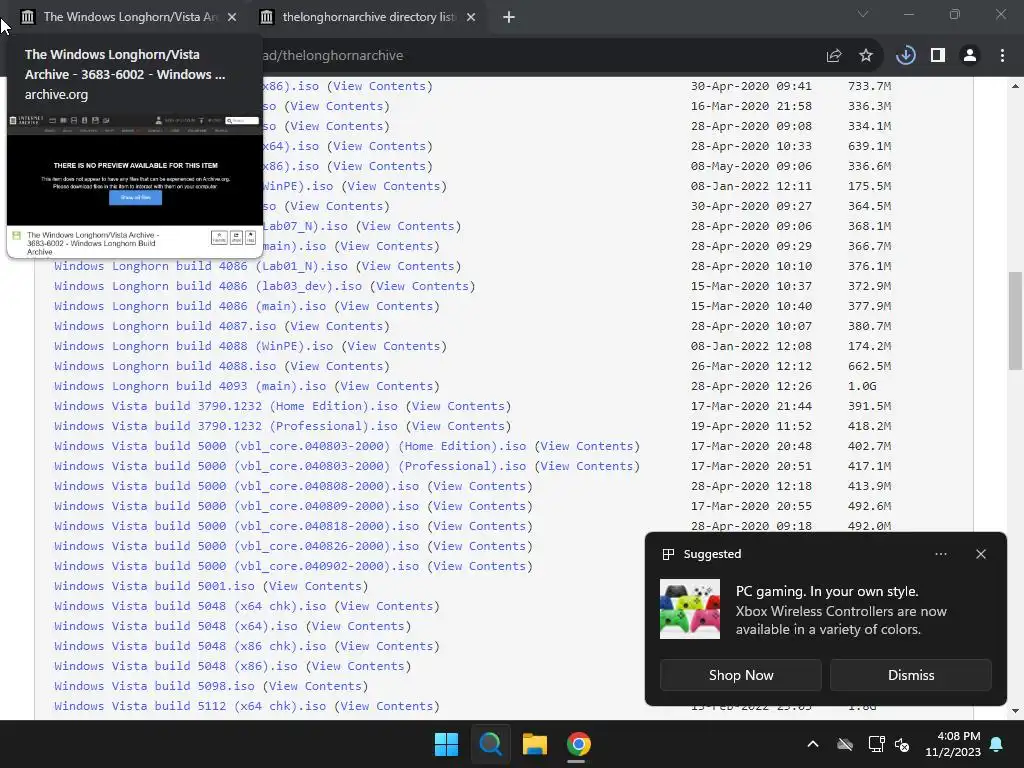Switch to thelonghornarchive directory listing tab
Viewport: 1024px width, 768px height.
[x=368, y=17]
